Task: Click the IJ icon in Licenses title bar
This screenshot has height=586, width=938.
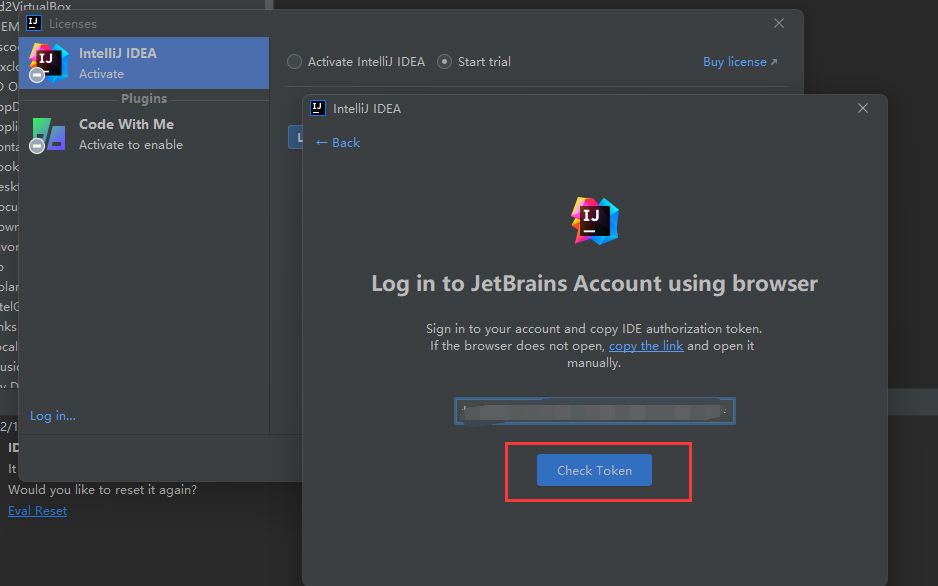Action: [34, 23]
